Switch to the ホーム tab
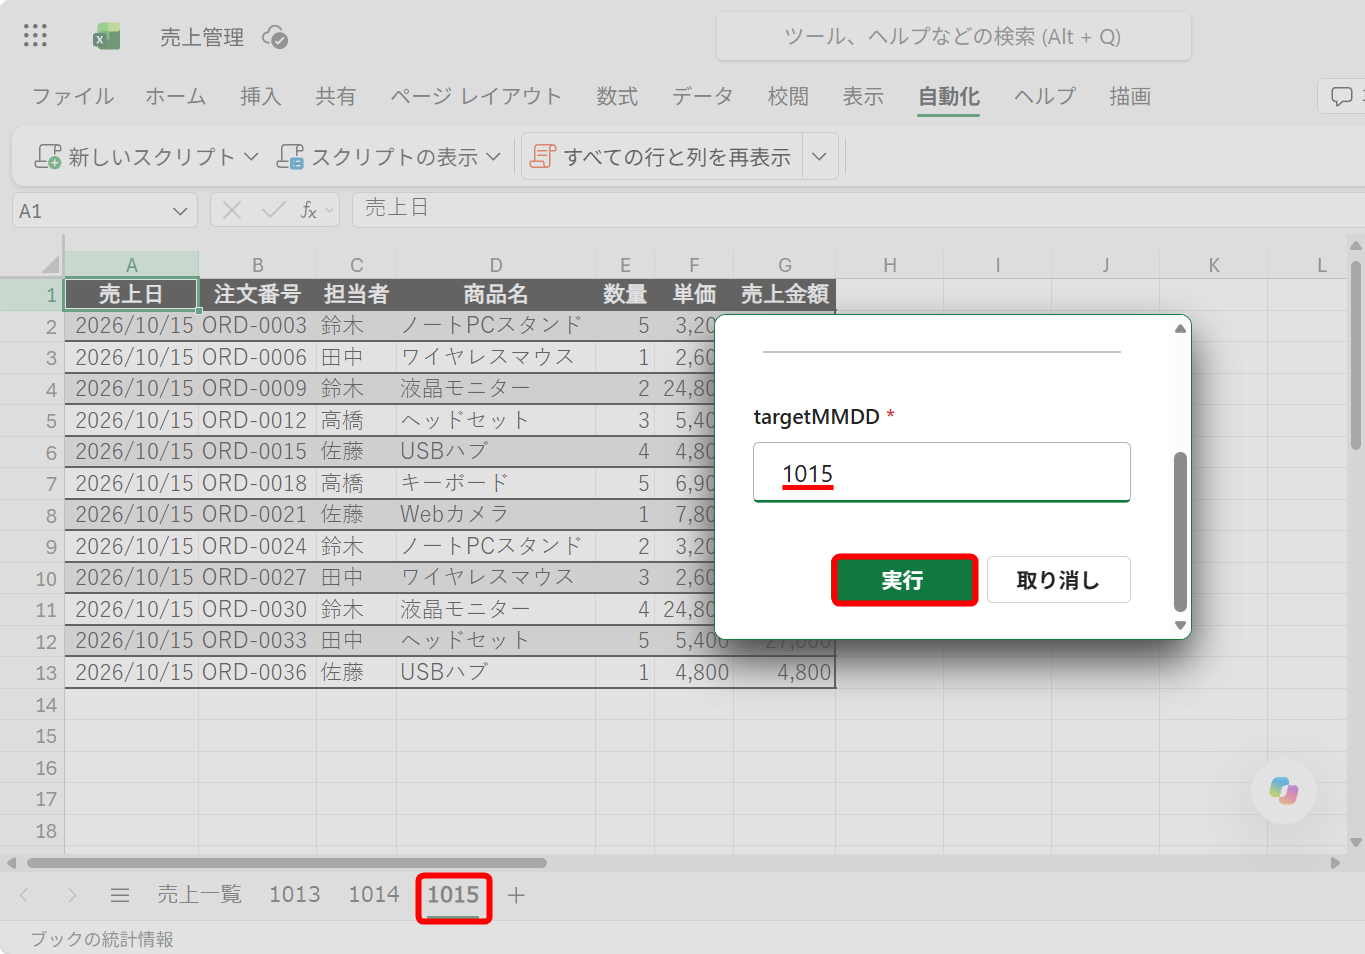The image size is (1365, 954). coord(176,96)
